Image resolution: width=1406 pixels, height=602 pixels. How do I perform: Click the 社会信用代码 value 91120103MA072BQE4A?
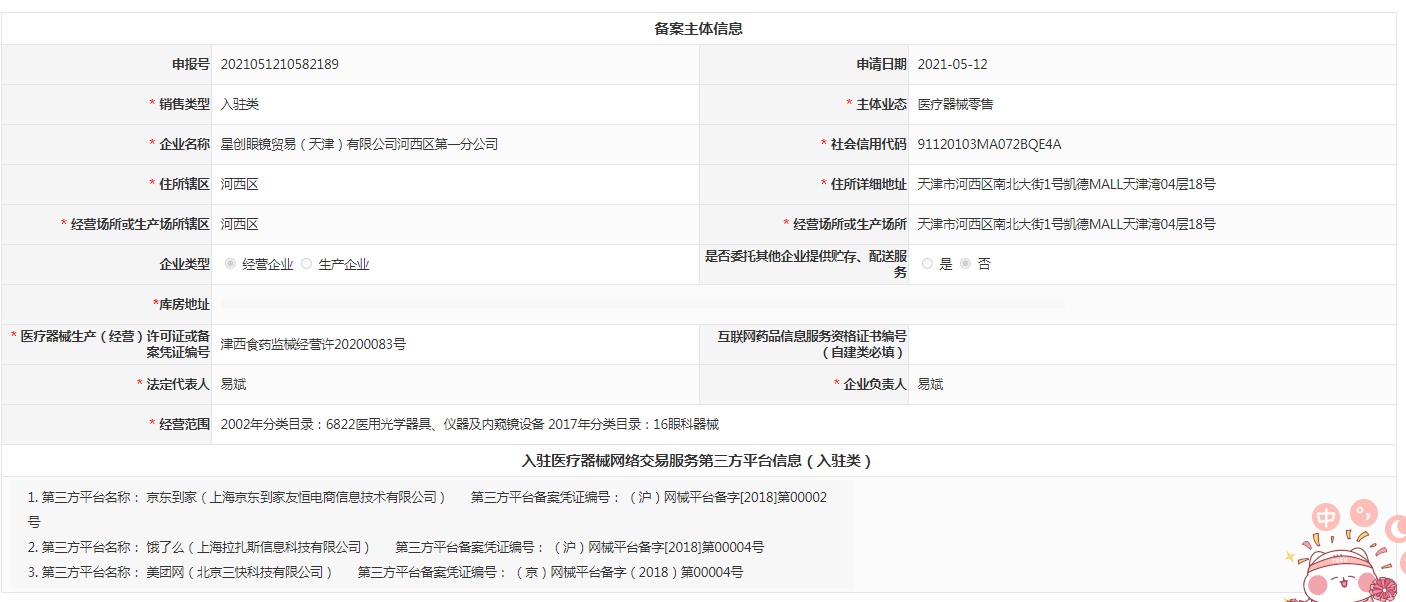pos(989,144)
